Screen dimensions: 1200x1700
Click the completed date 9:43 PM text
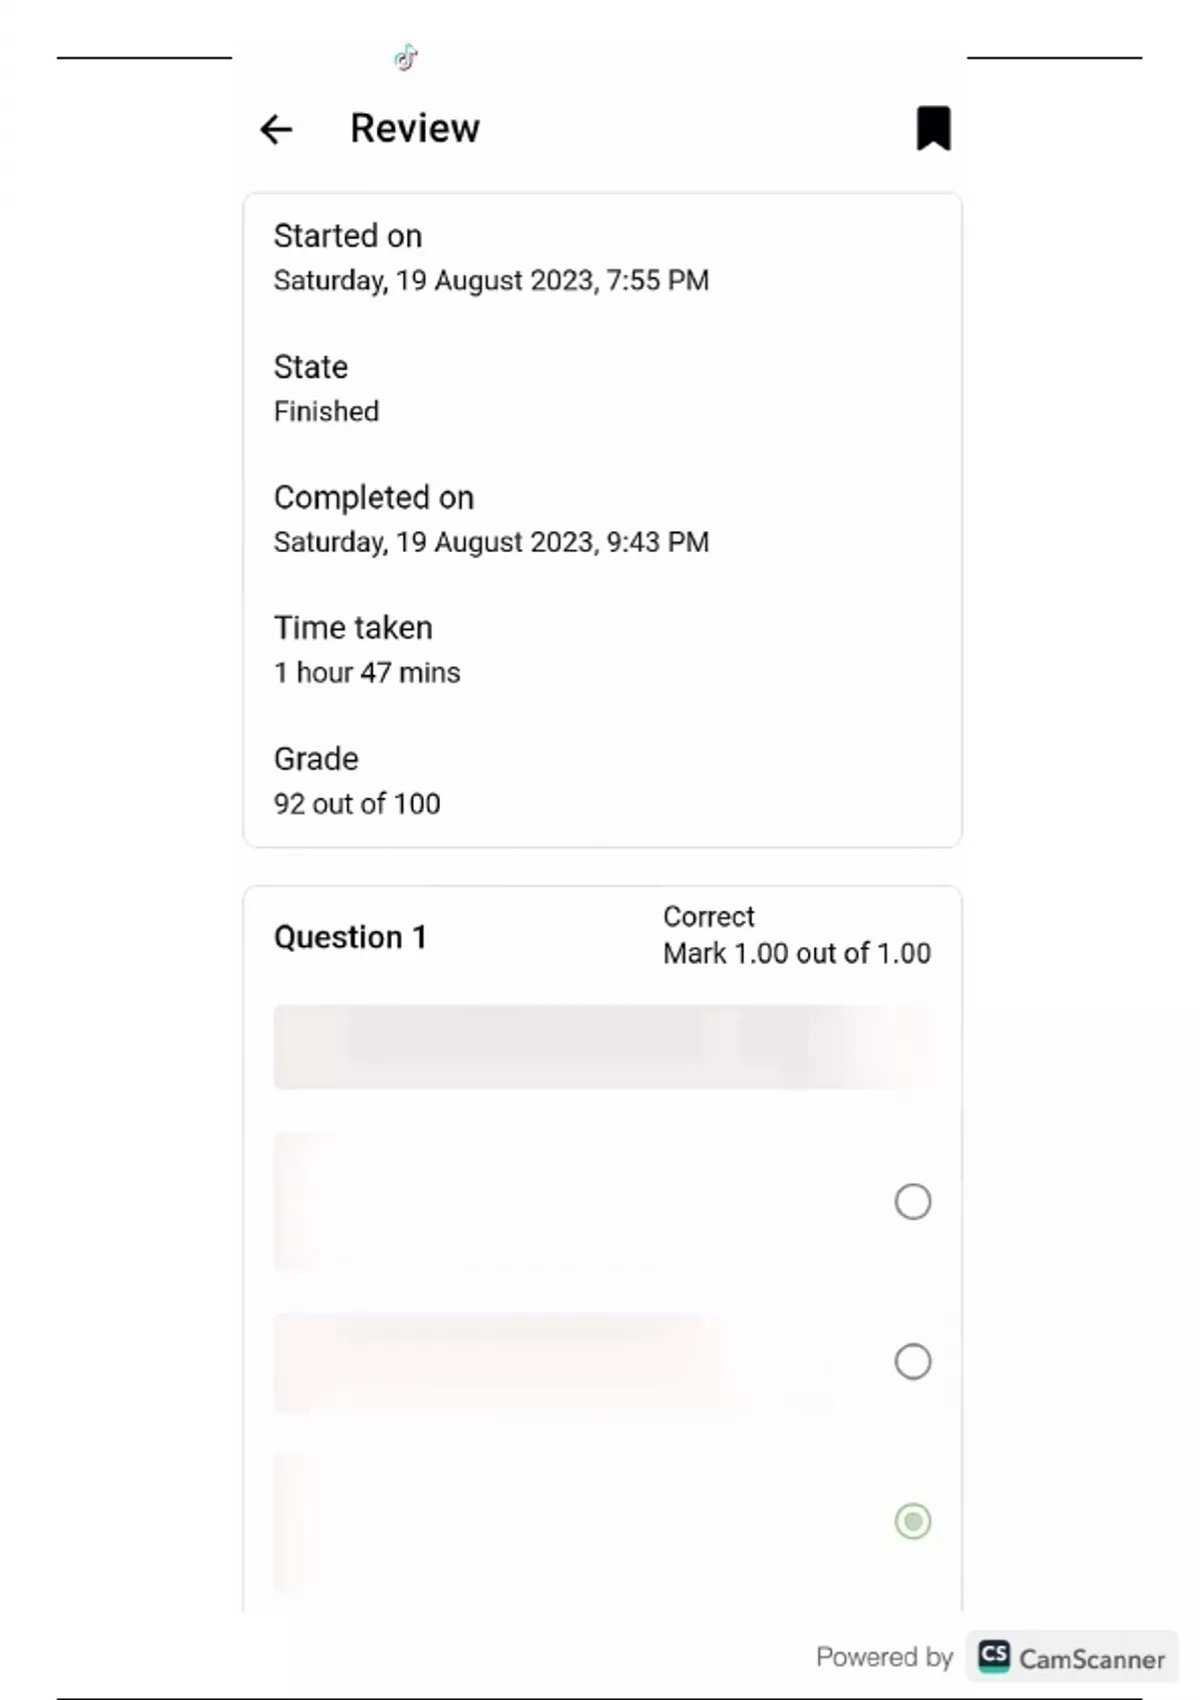pos(491,542)
